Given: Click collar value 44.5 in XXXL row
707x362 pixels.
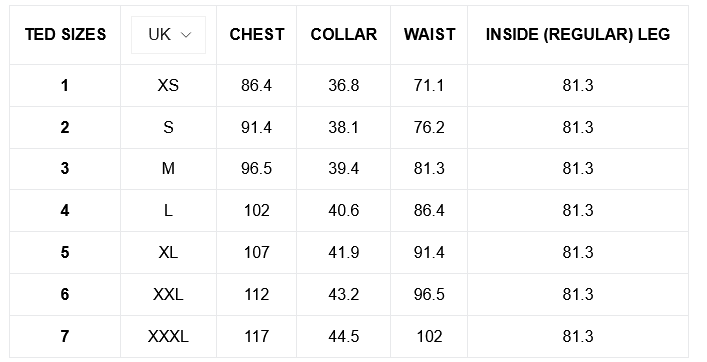Looking at the screenshot, I should point(344,336).
